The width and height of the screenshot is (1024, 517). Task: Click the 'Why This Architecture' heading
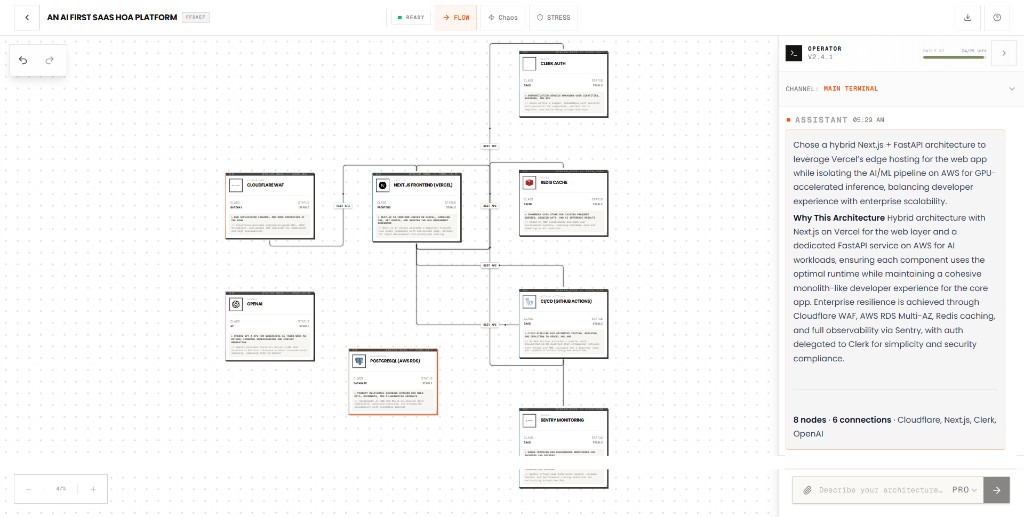tap(839, 217)
